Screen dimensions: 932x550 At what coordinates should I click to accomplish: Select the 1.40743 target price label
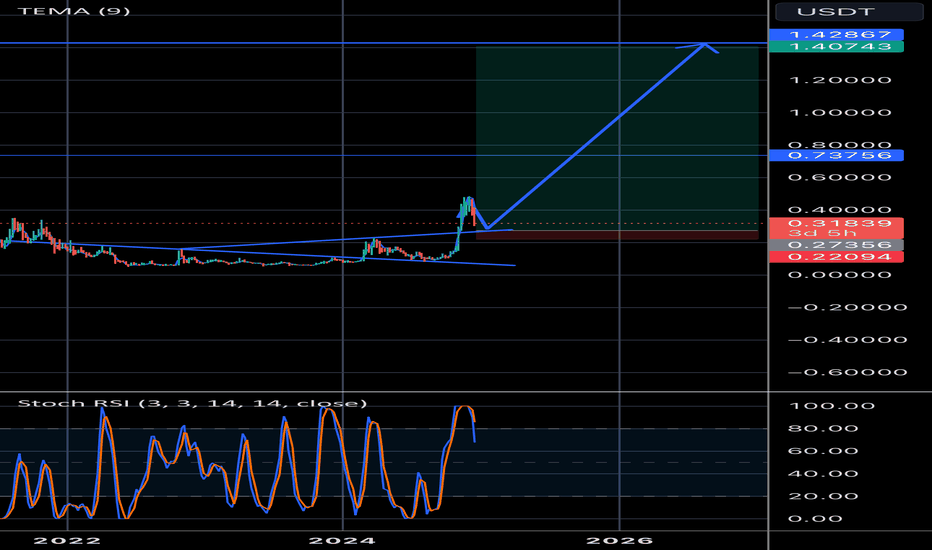(x=836, y=46)
